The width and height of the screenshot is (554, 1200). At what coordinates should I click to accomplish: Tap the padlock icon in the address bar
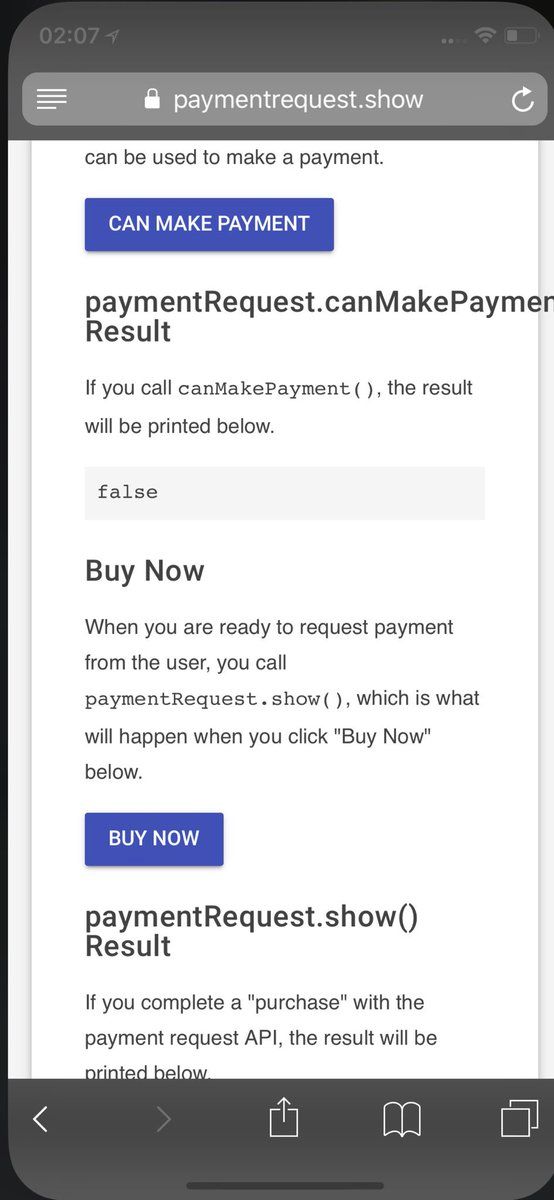[x=152, y=99]
